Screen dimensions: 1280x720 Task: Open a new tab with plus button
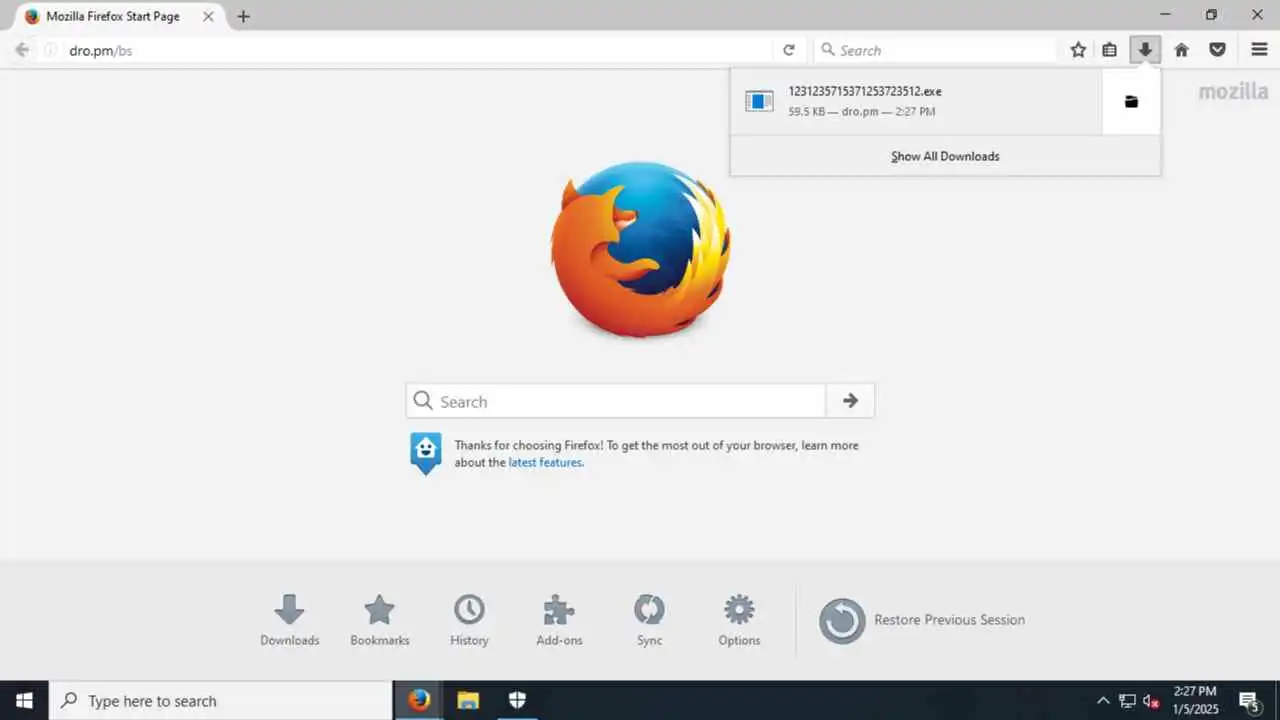[x=243, y=17]
